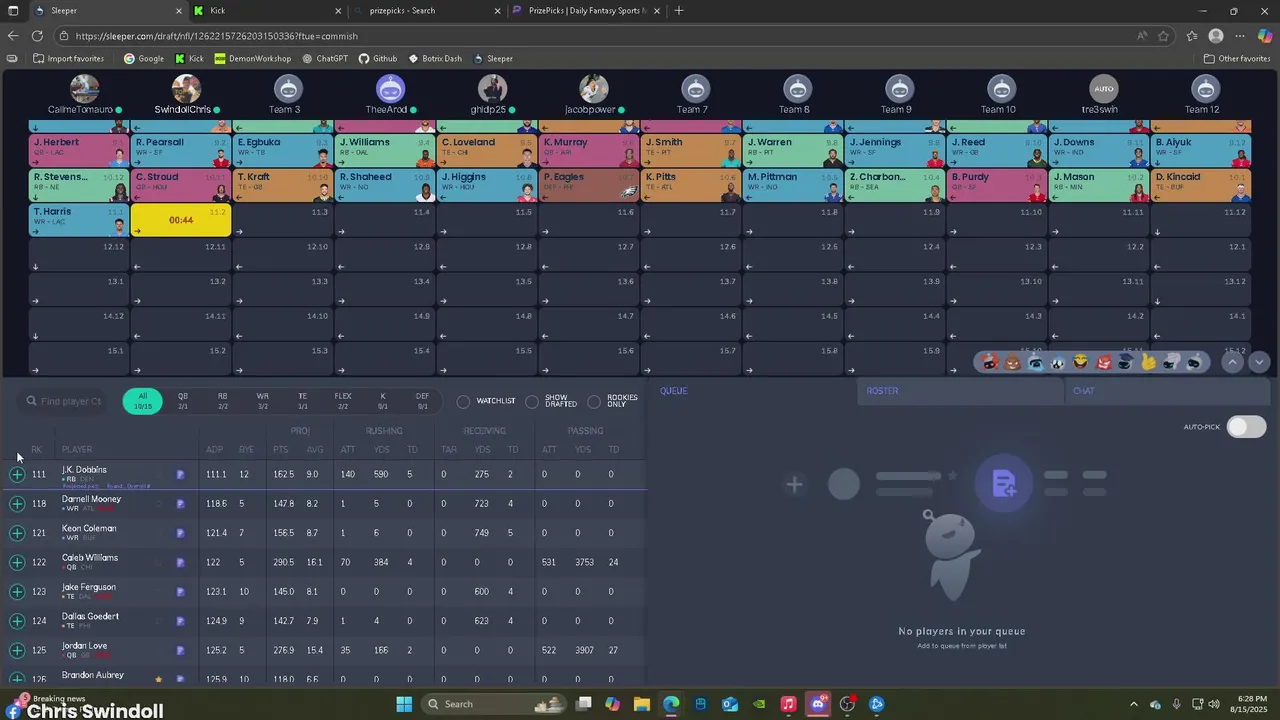Filter players by TE position
This screenshot has width=1280, height=720.
click(303, 401)
